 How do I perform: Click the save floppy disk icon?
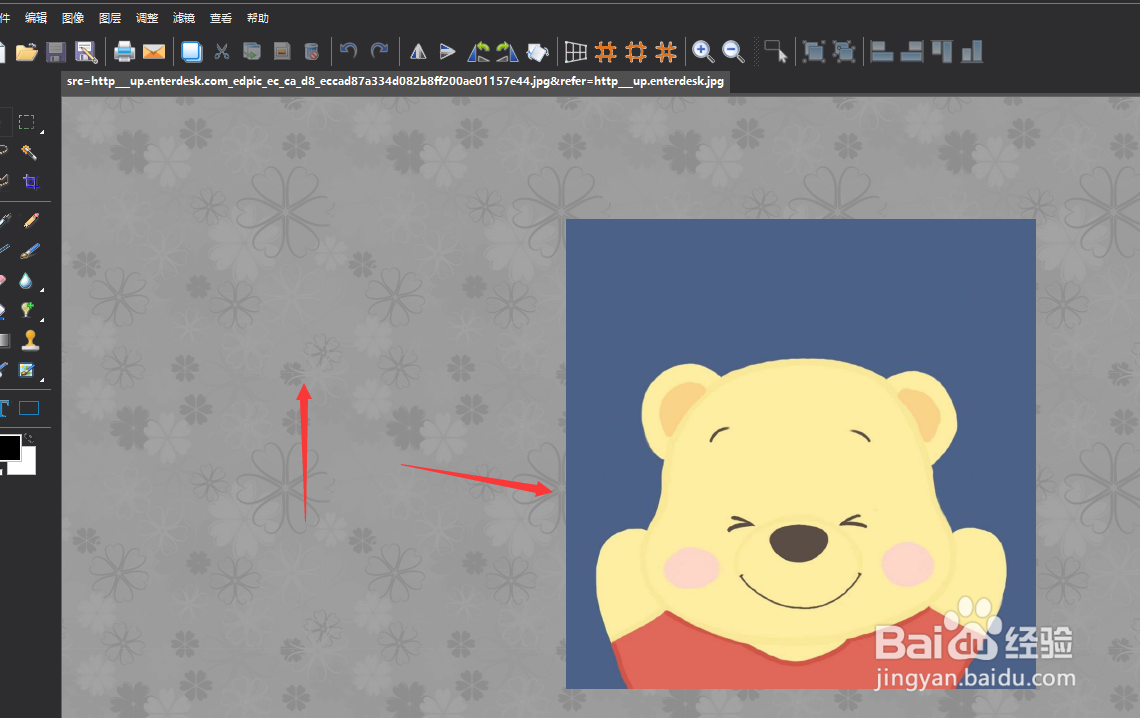pyautogui.click(x=56, y=52)
